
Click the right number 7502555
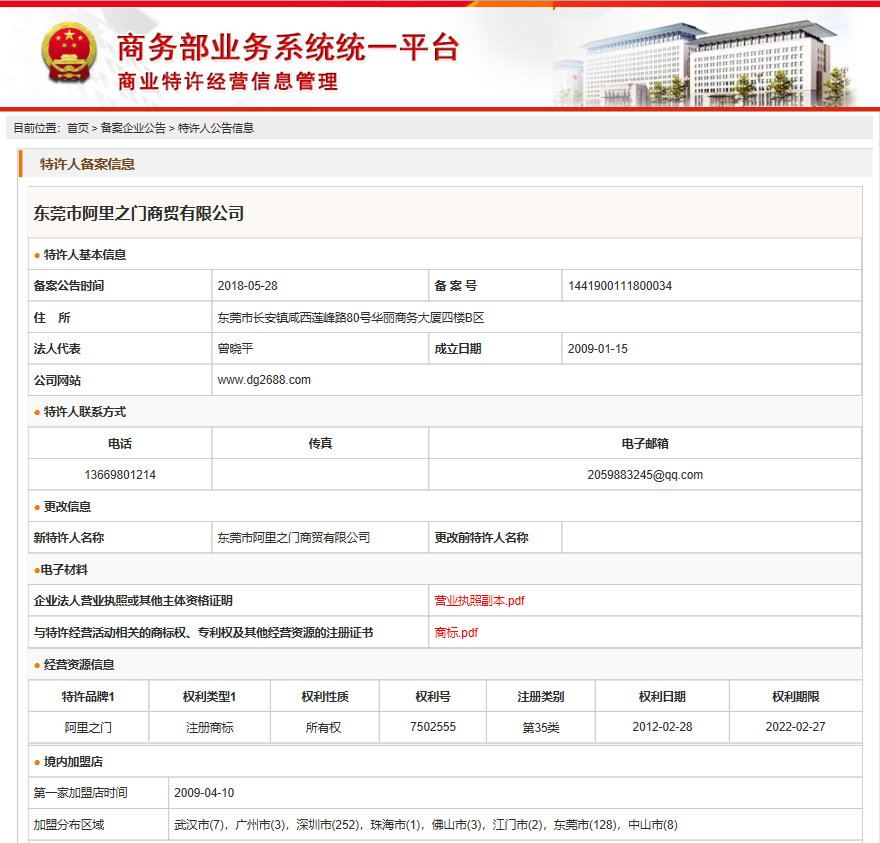tap(433, 727)
